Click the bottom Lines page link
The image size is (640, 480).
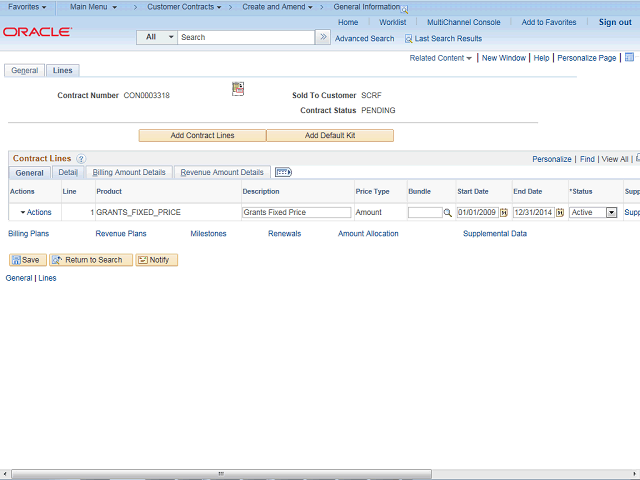coord(47,278)
